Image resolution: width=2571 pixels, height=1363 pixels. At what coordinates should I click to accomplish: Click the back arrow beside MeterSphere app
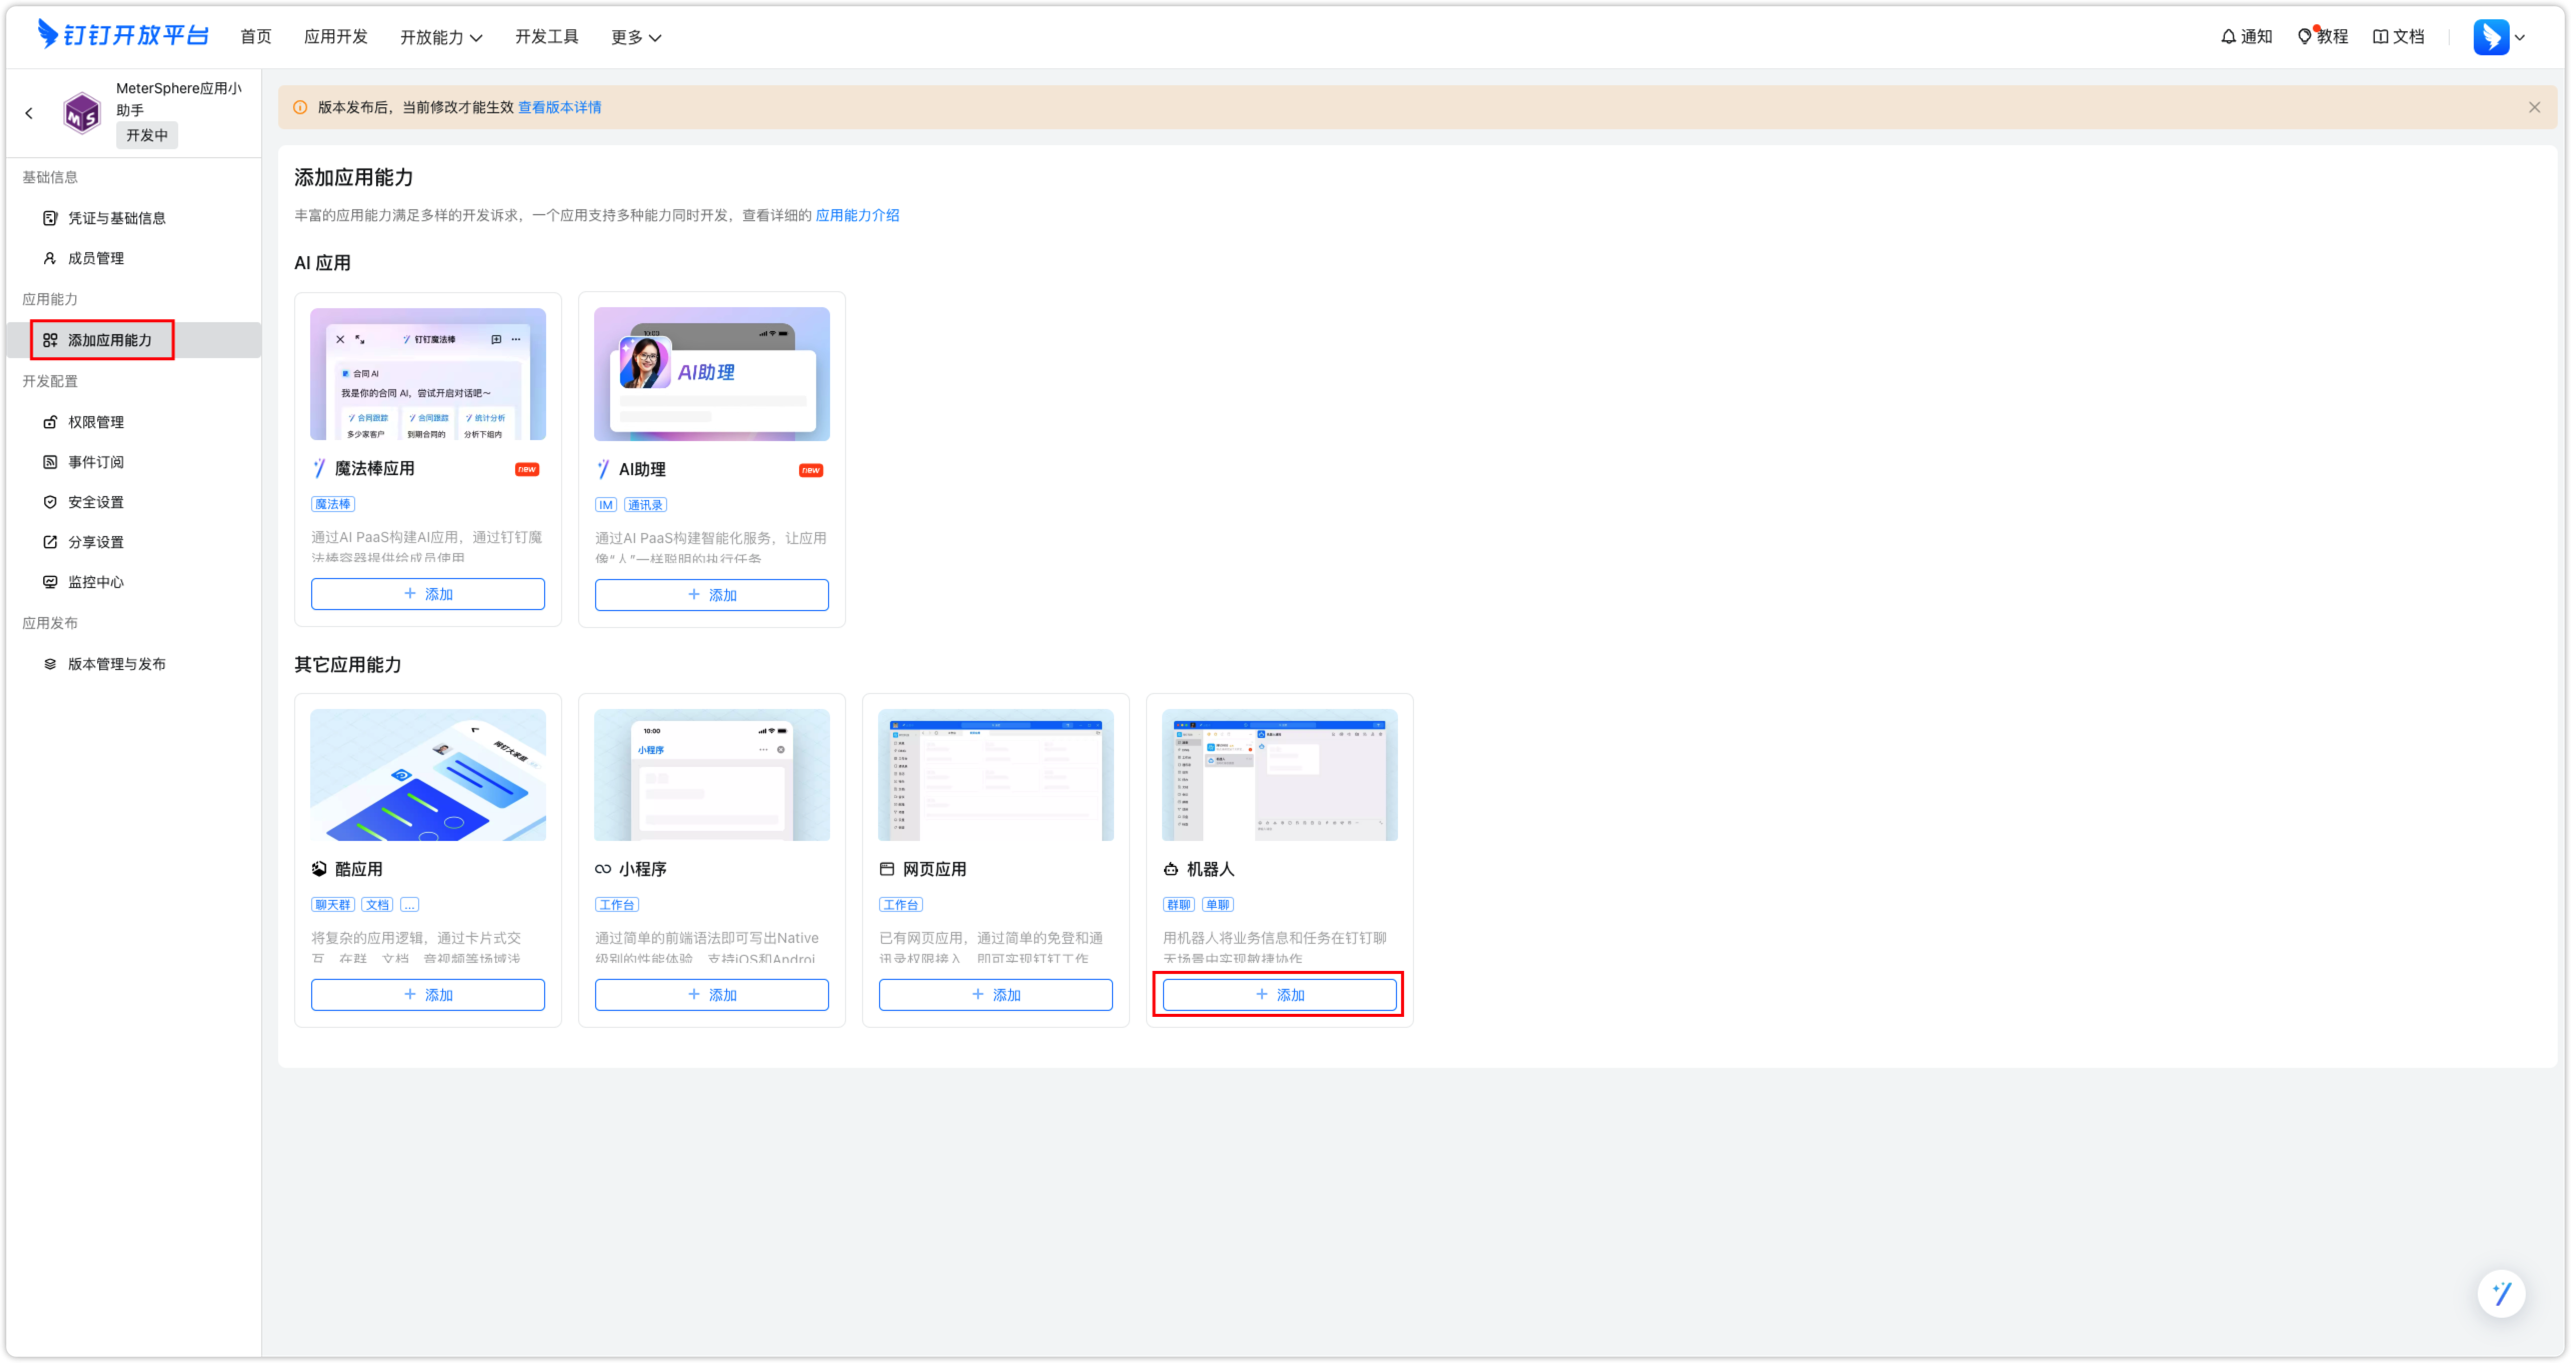click(29, 113)
